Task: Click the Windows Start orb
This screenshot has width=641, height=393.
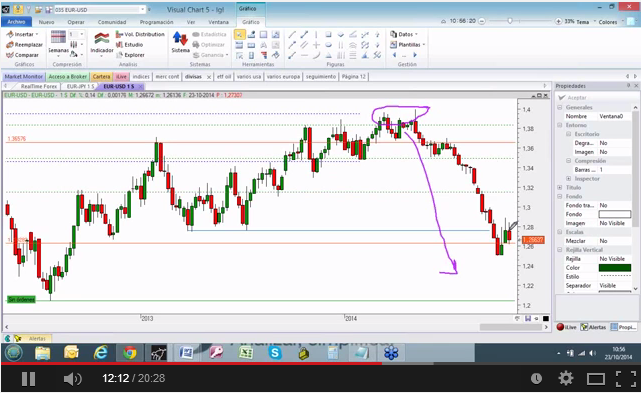Action: 13,353
